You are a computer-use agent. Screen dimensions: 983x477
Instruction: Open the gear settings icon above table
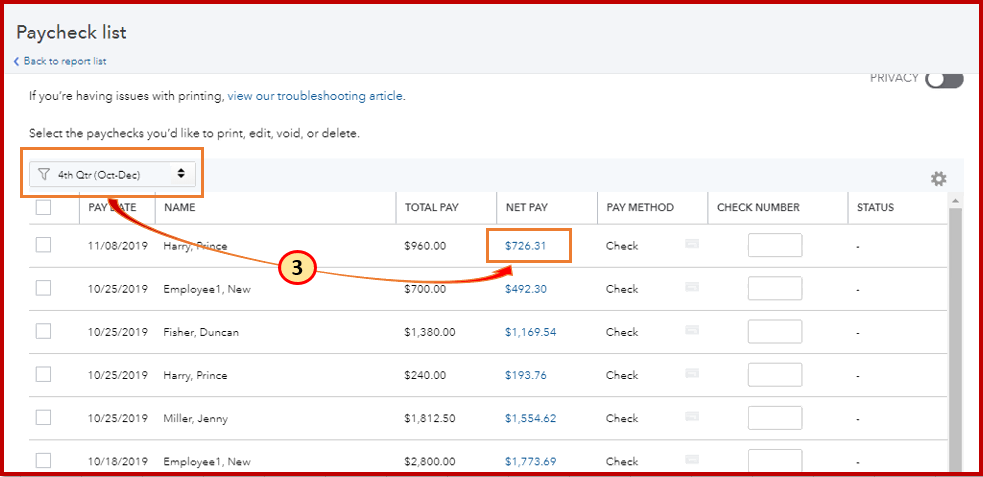tap(938, 179)
